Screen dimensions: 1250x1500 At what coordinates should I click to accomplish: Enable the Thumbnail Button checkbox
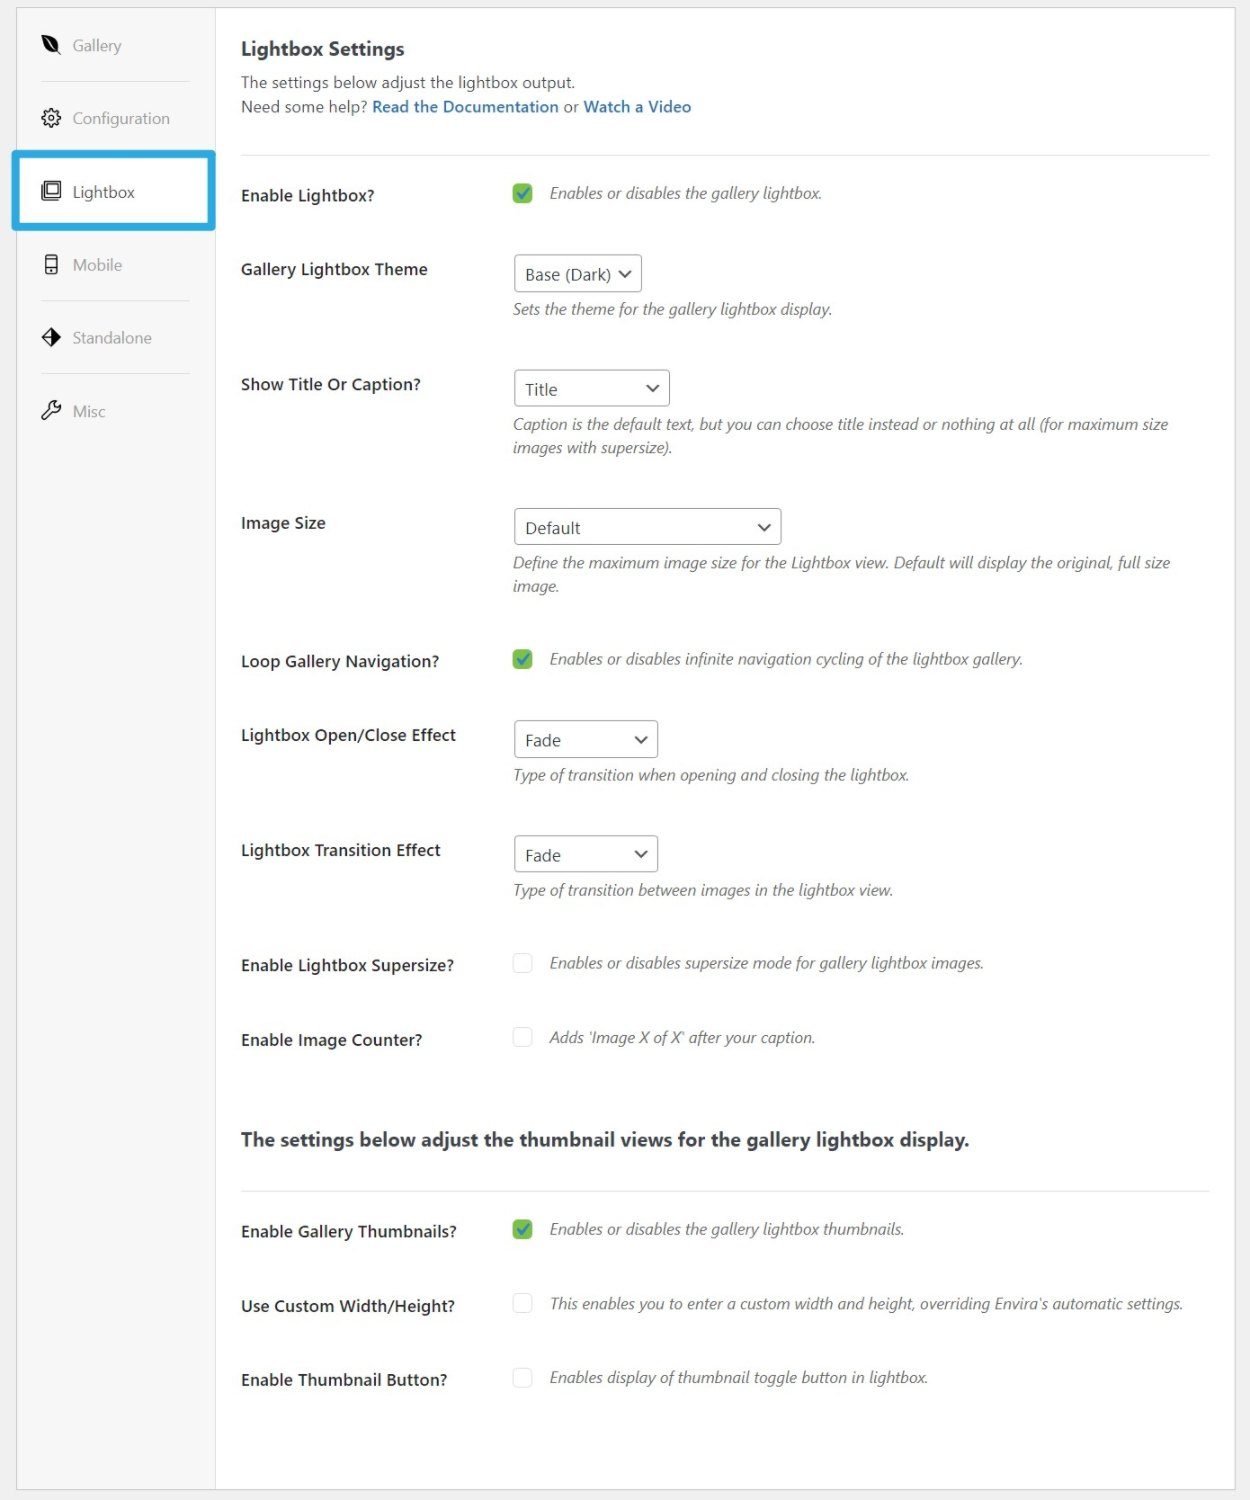[522, 1377]
